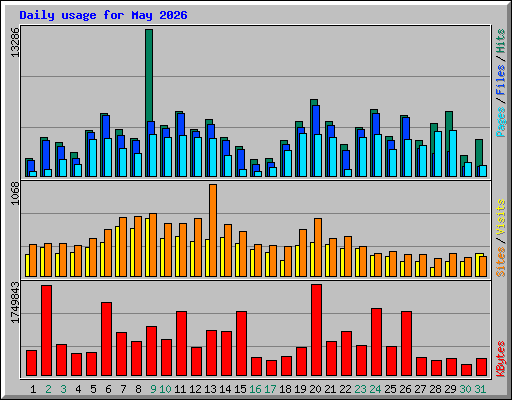
Task: Click day label 20 on x-axis
Action: pyautogui.click(x=315, y=389)
